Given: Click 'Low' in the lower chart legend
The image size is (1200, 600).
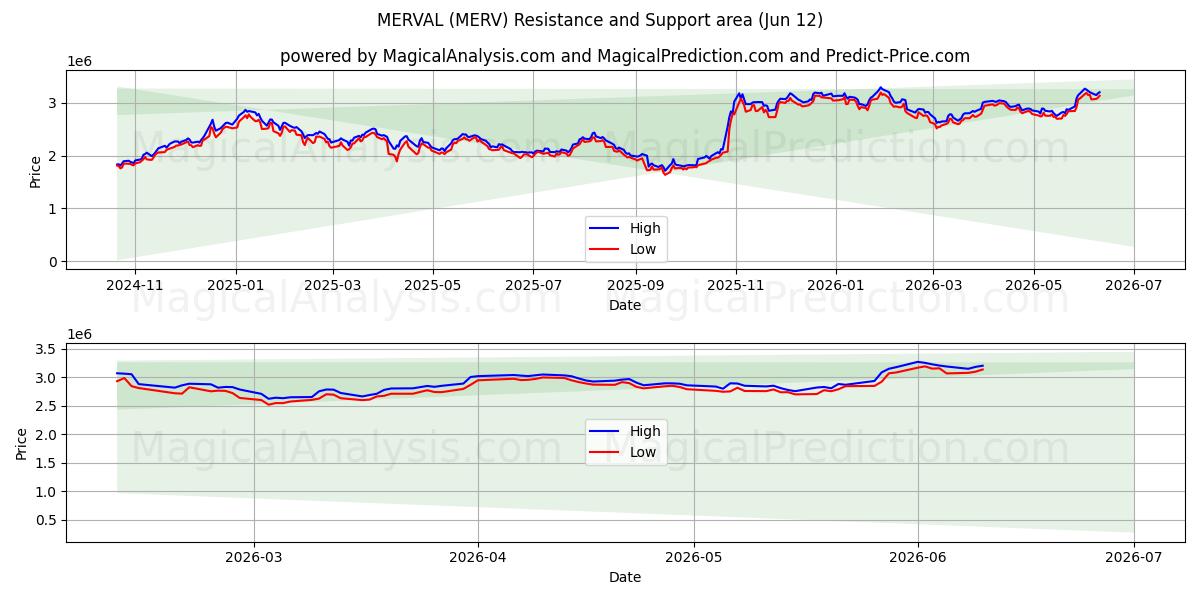Looking at the screenshot, I should point(643,452).
